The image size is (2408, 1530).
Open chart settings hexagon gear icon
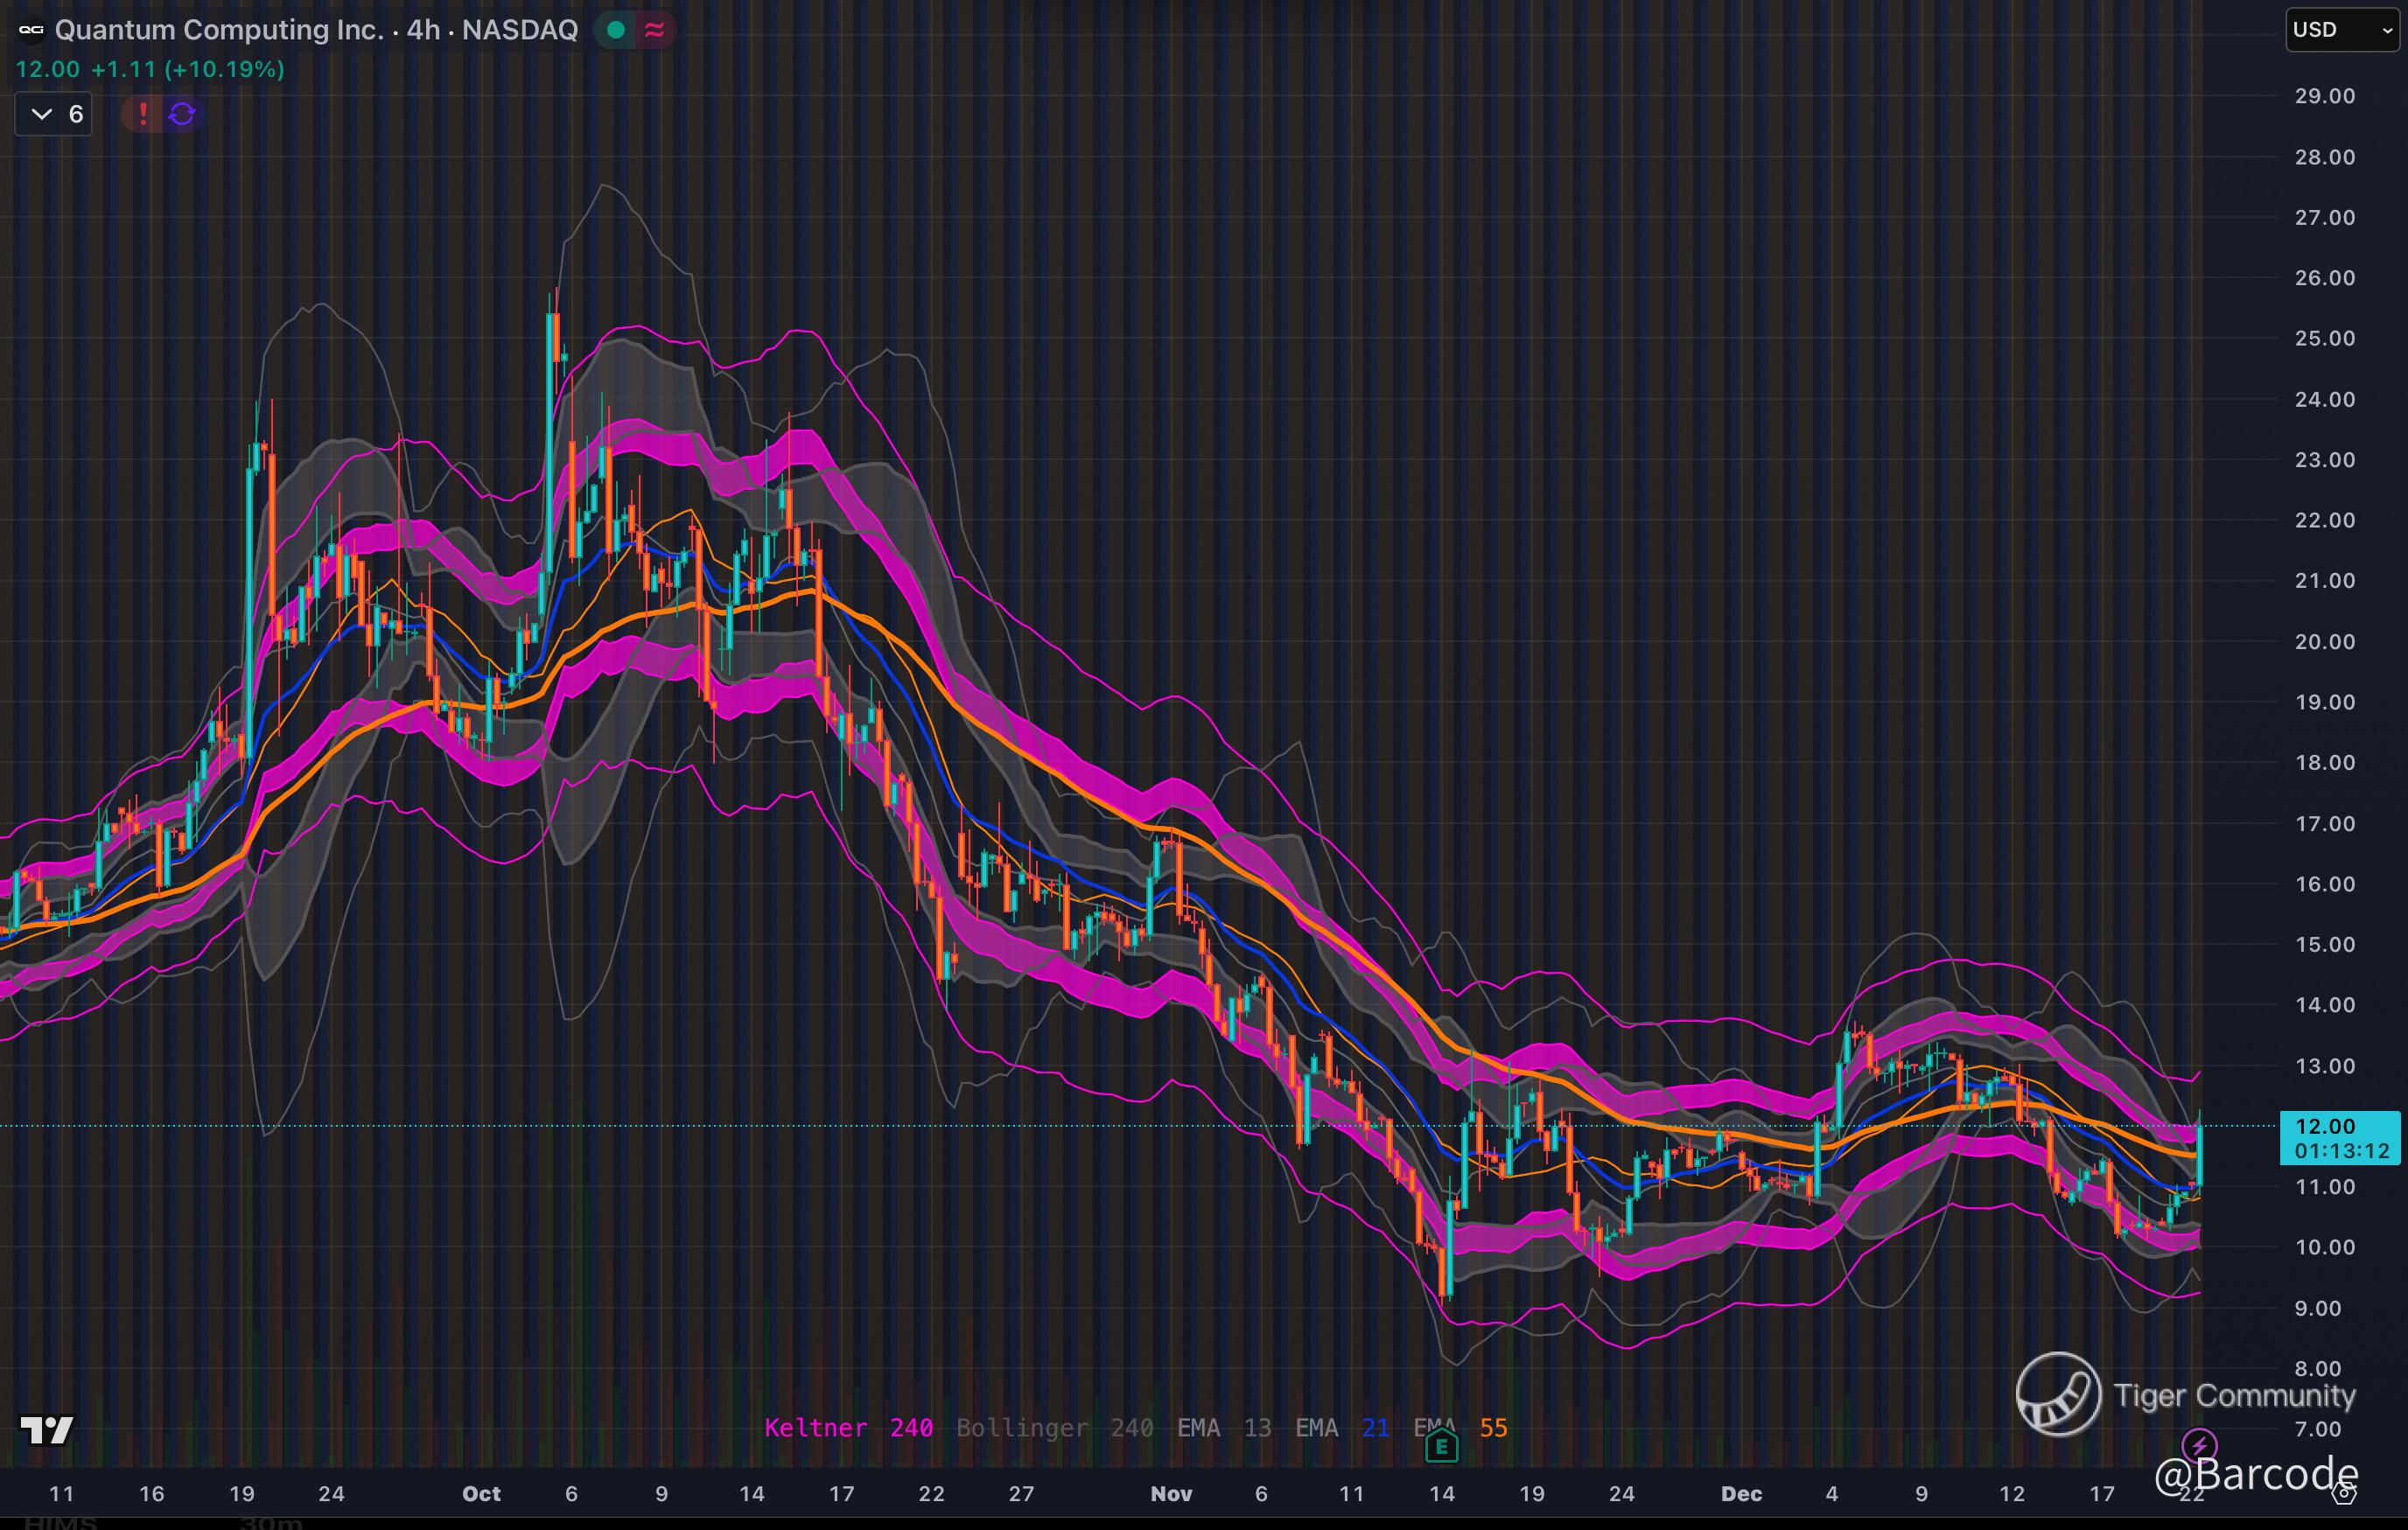pyautogui.click(x=2346, y=1494)
